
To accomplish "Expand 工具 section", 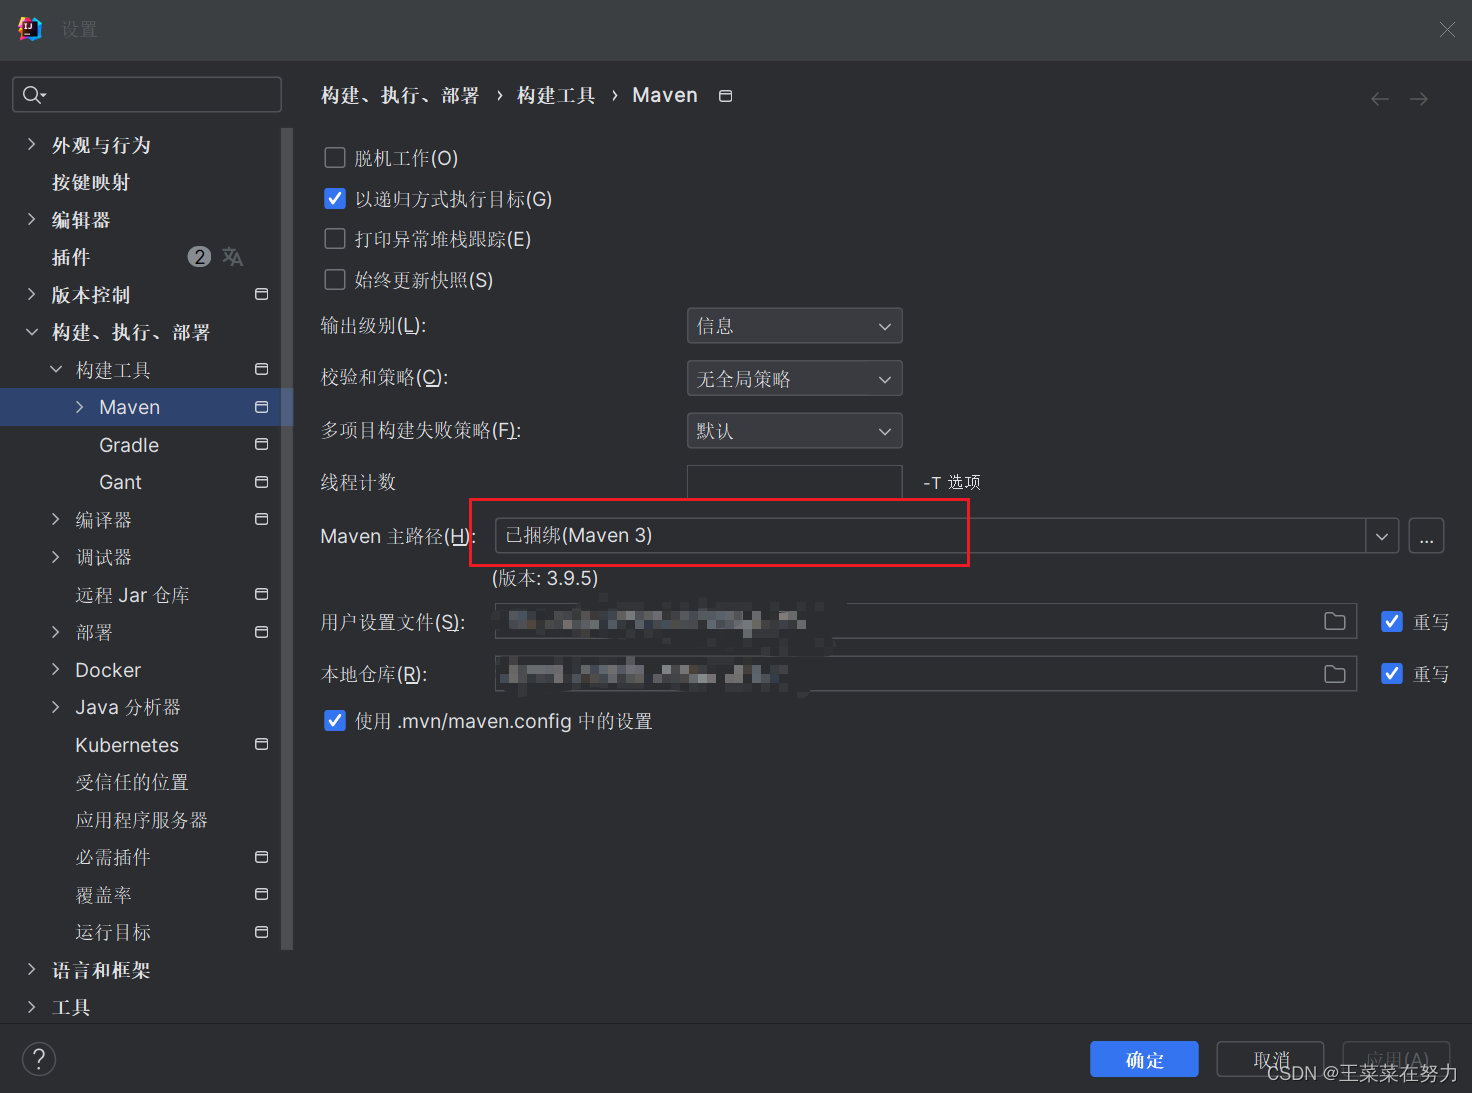I will click(31, 1007).
